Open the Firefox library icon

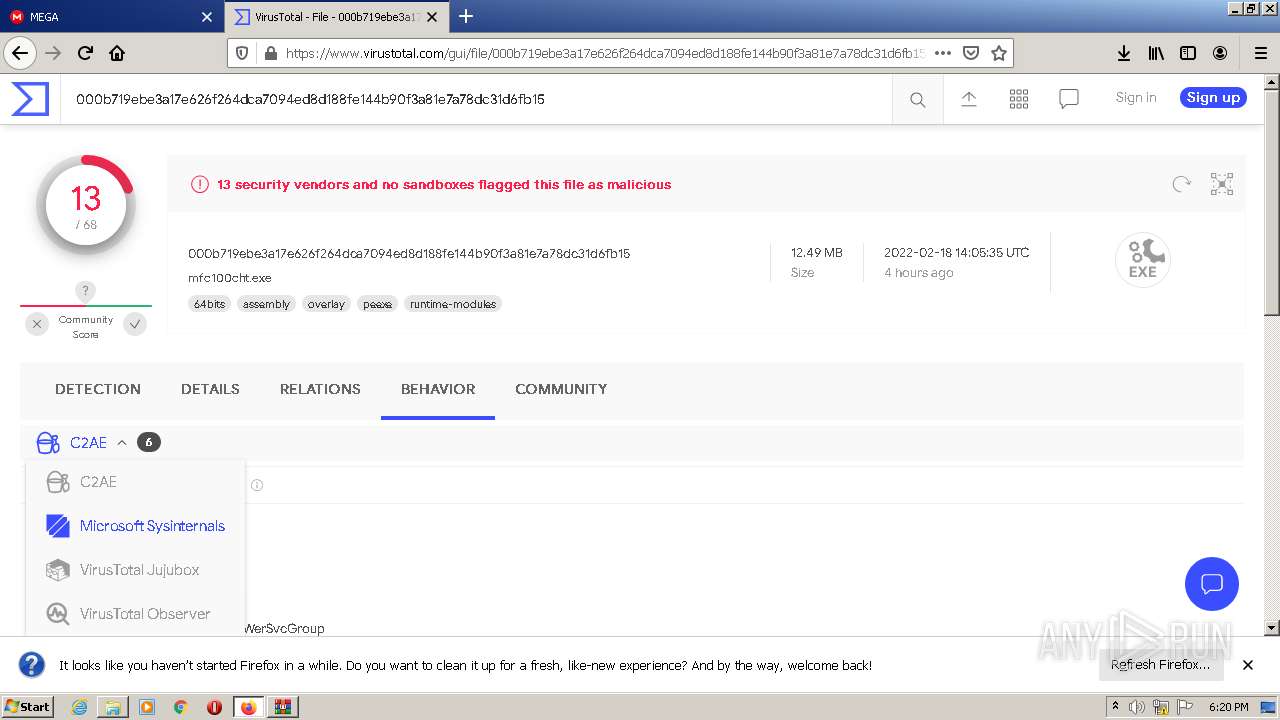coord(1156,53)
